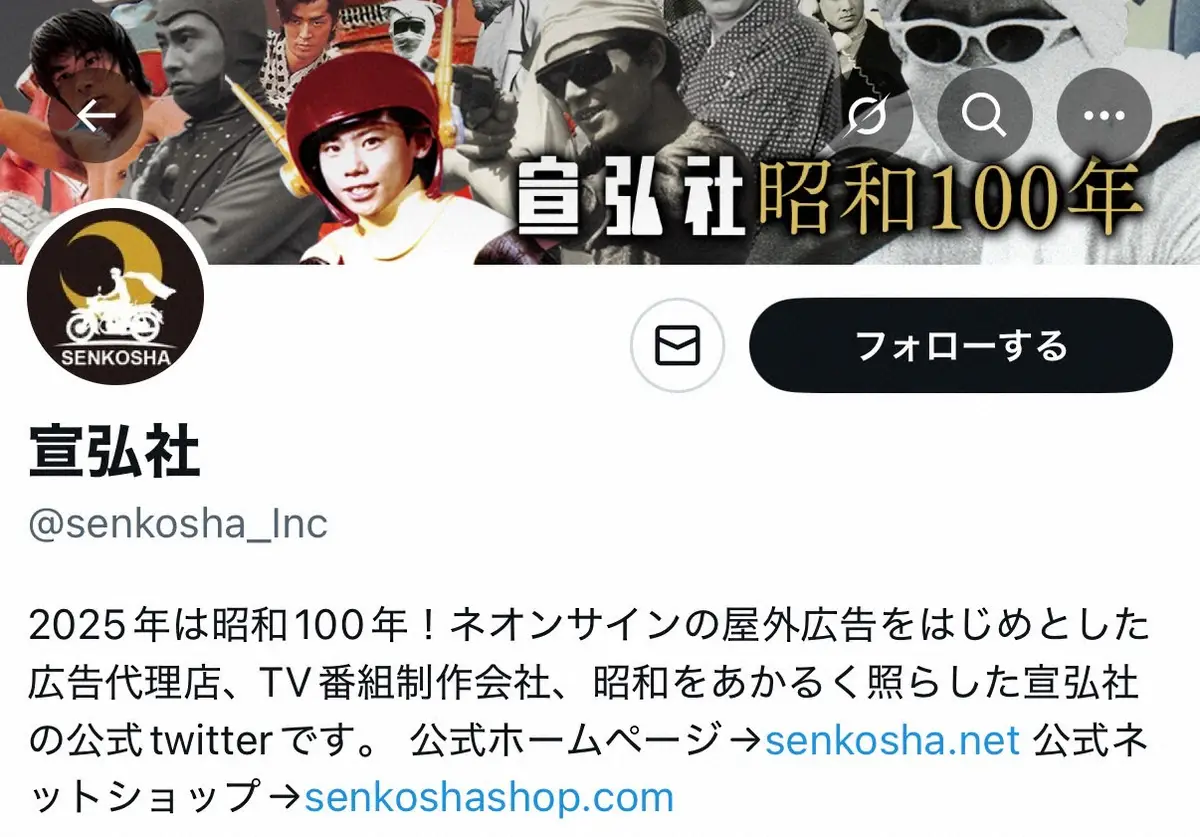The image size is (1200, 837).
Task: Open profile search with the magnifier icon
Action: [x=983, y=118]
